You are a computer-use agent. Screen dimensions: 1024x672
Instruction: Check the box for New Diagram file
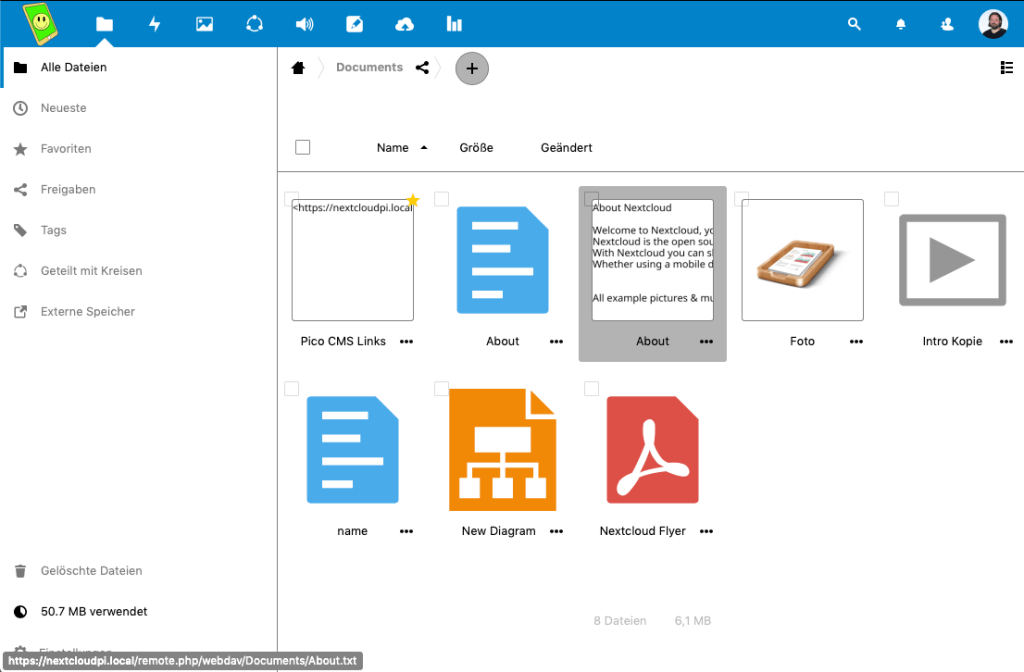click(441, 389)
